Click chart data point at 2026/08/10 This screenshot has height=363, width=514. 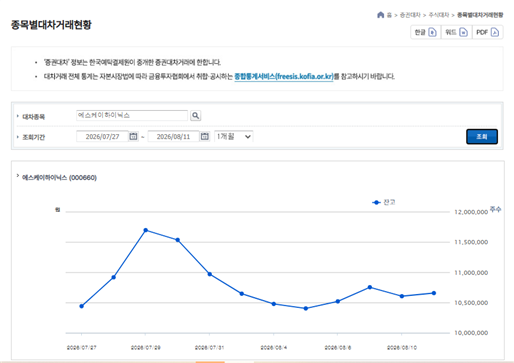[x=402, y=296]
